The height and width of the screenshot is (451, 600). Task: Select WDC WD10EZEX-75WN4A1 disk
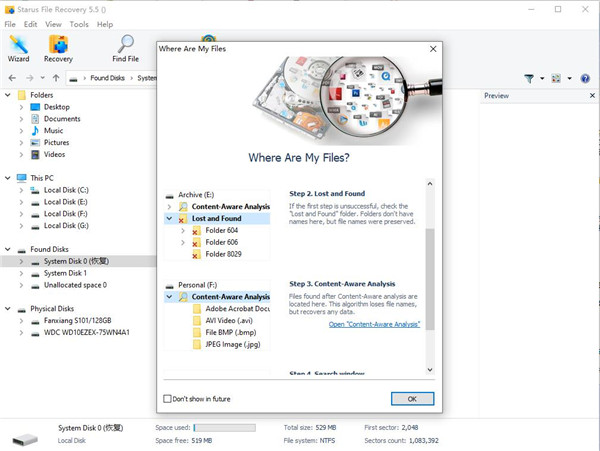coord(86,332)
